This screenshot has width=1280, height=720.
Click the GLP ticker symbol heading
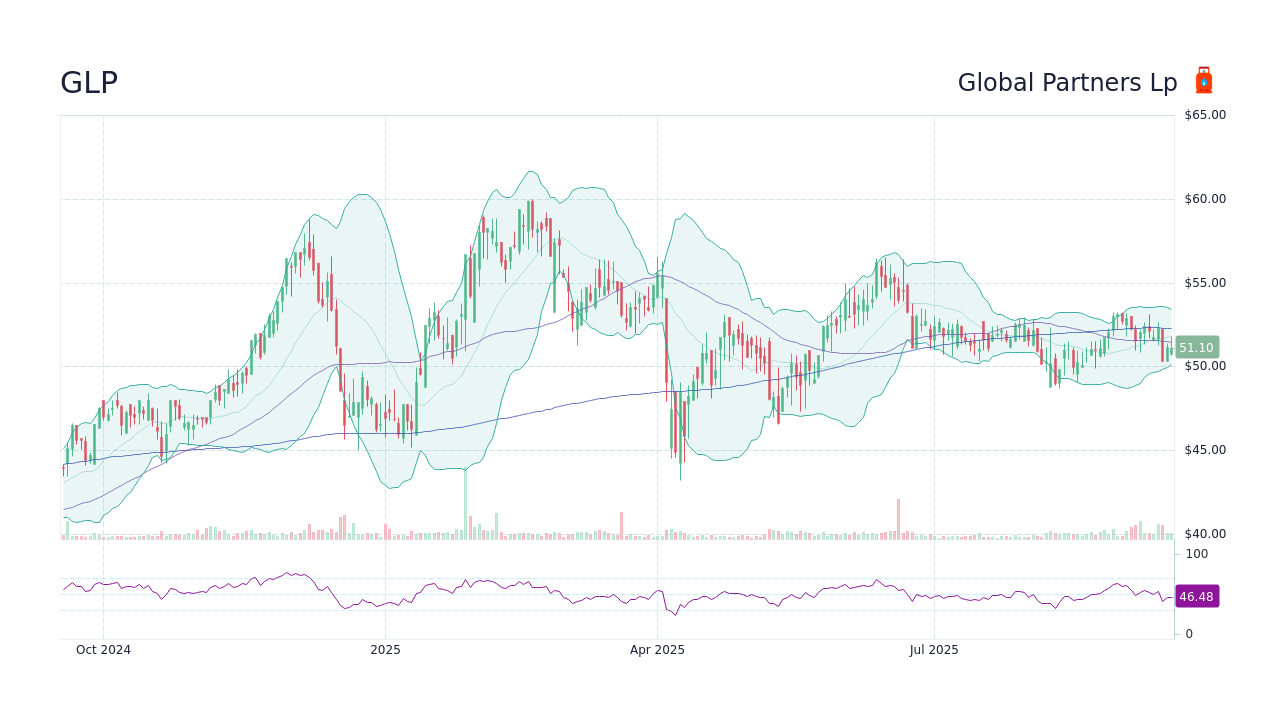click(x=89, y=82)
